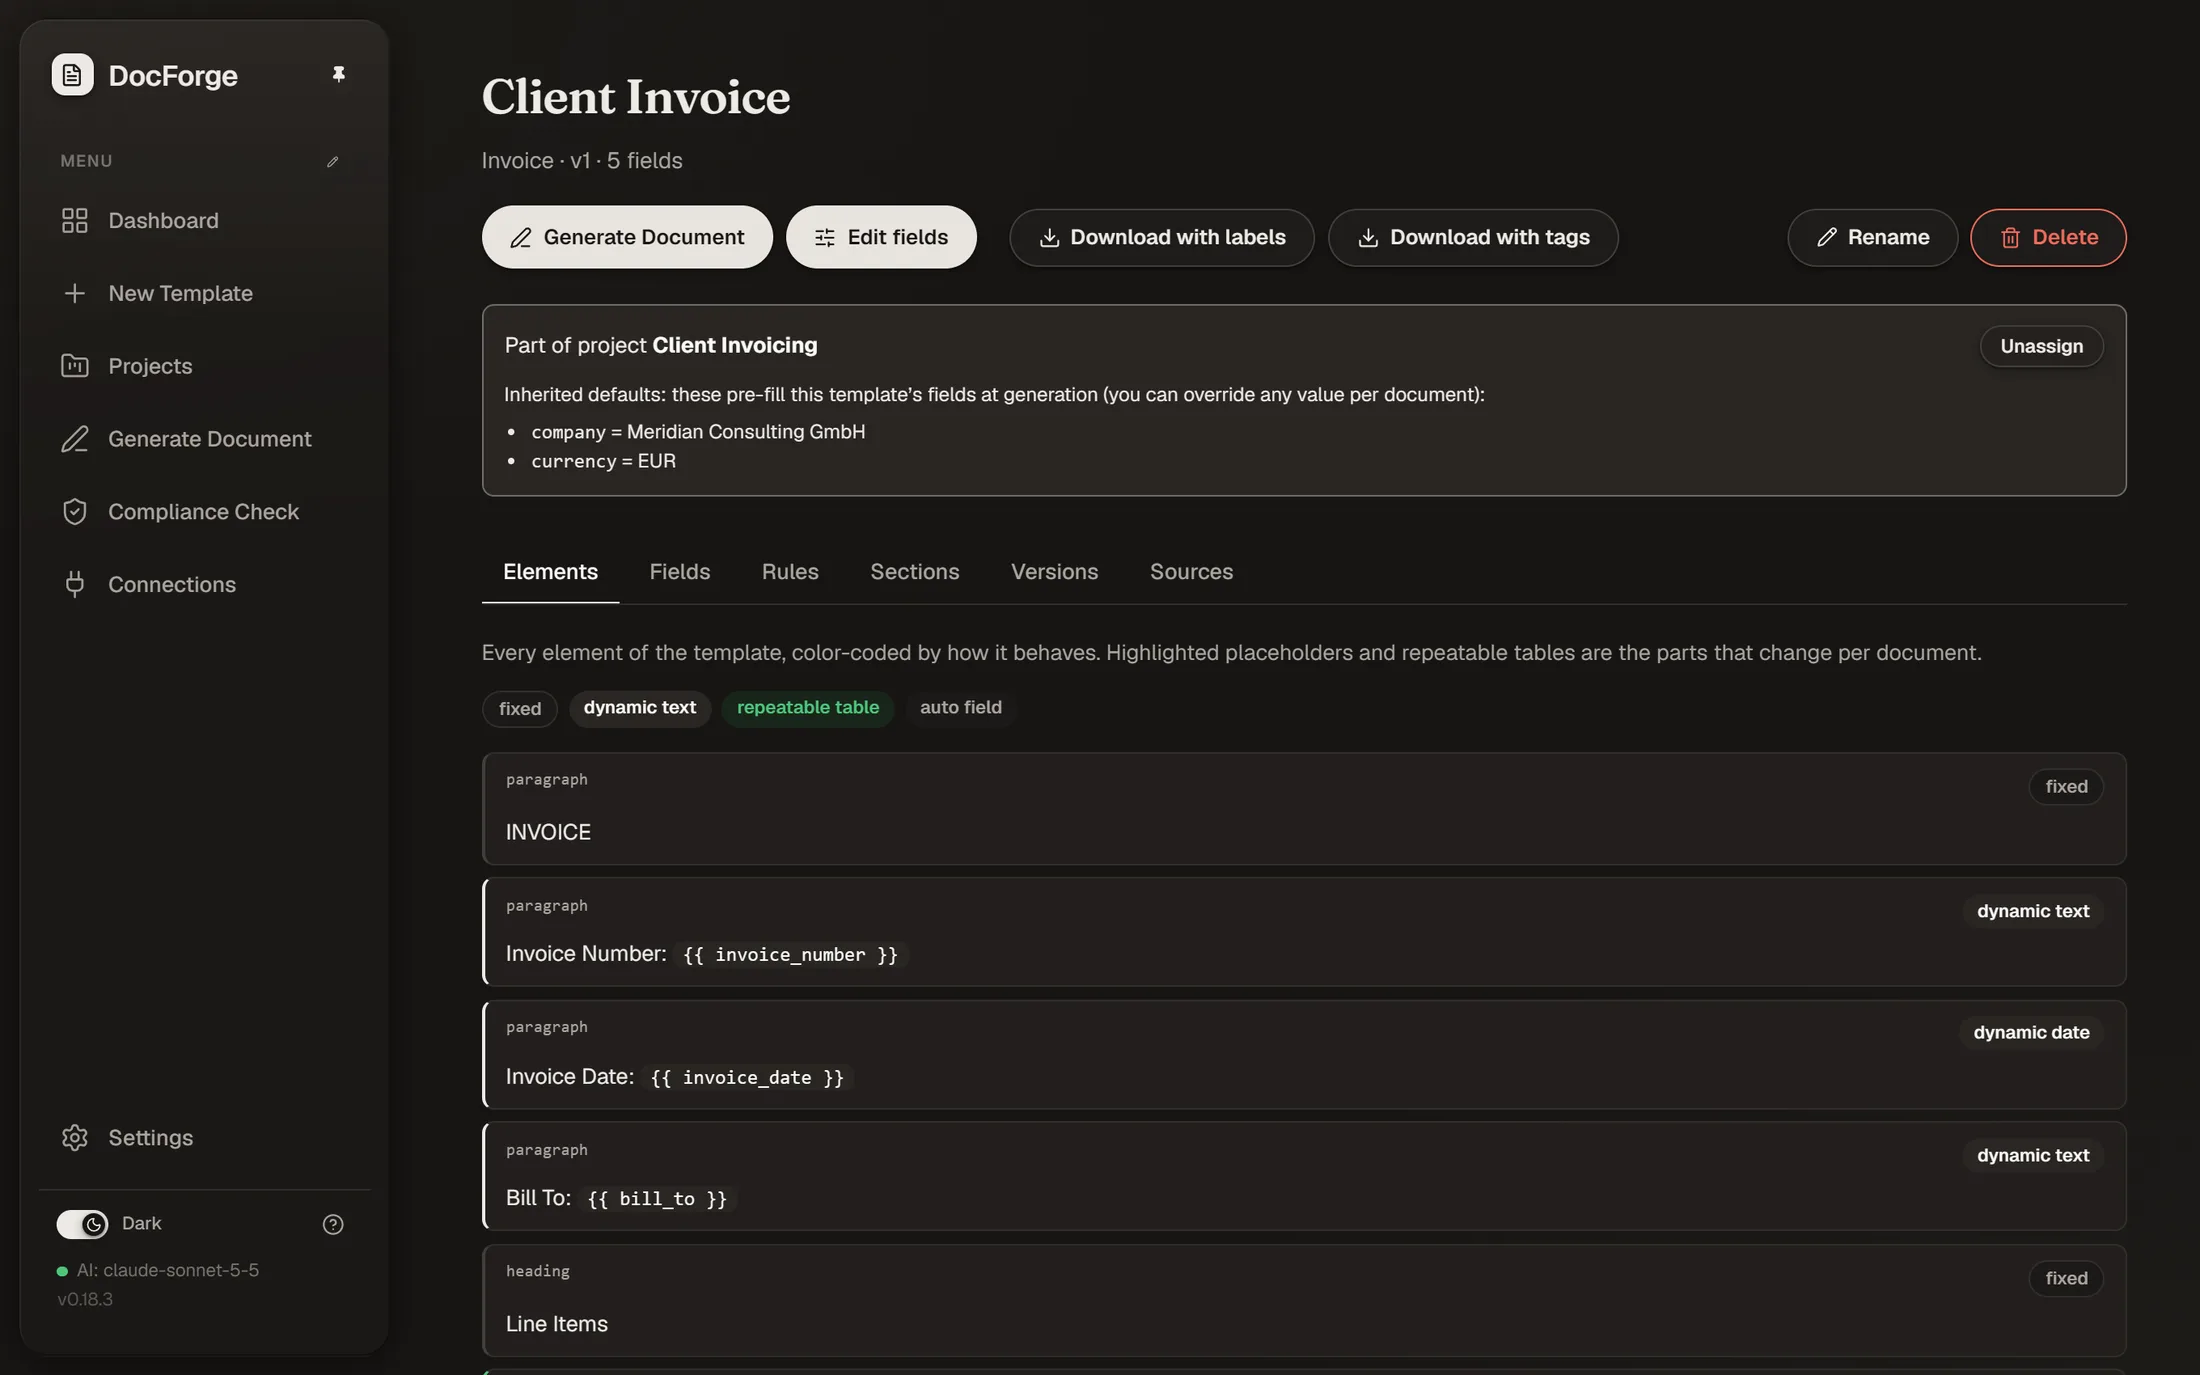Toggle the sidebar pin icon
This screenshot has height=1375, width=2200.
click(x=338, y=75)
